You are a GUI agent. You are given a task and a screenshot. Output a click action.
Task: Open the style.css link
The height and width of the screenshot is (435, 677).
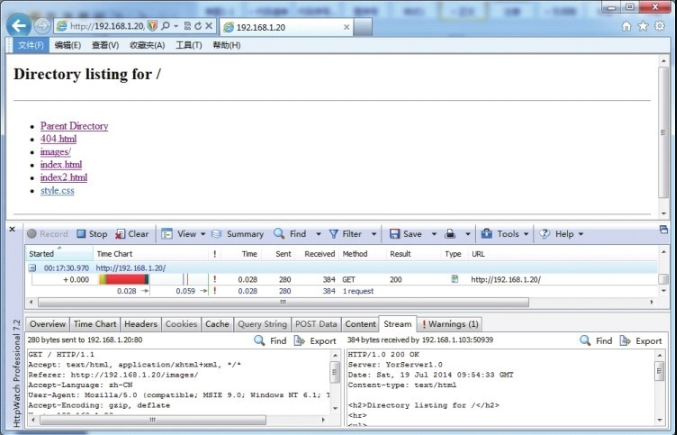click(x=57, y=190)
